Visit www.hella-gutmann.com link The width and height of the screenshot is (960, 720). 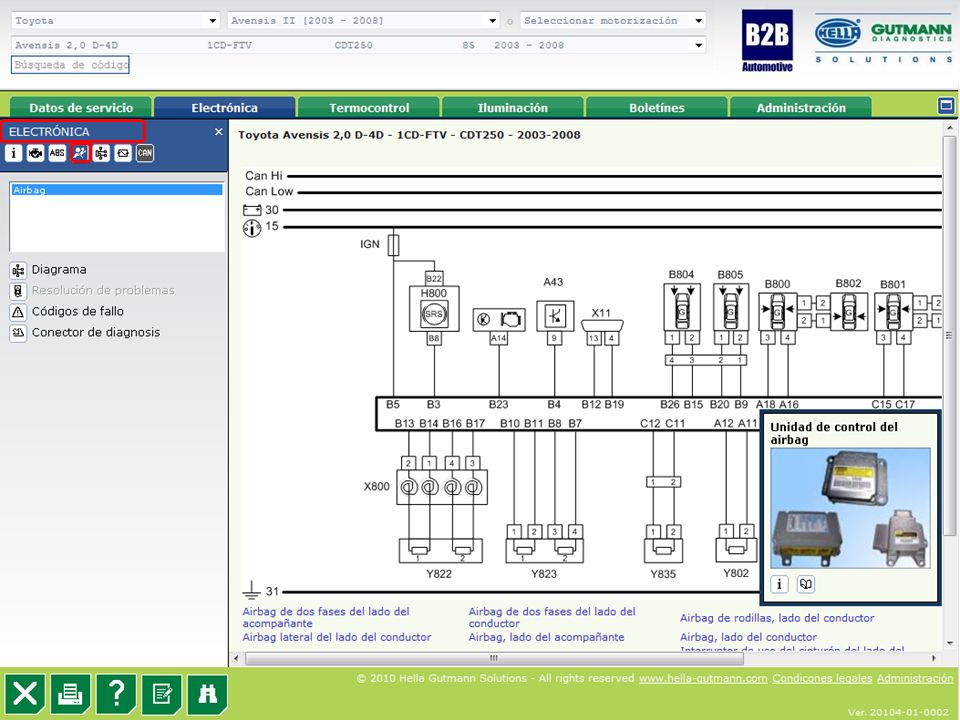[x=703, y=678]
